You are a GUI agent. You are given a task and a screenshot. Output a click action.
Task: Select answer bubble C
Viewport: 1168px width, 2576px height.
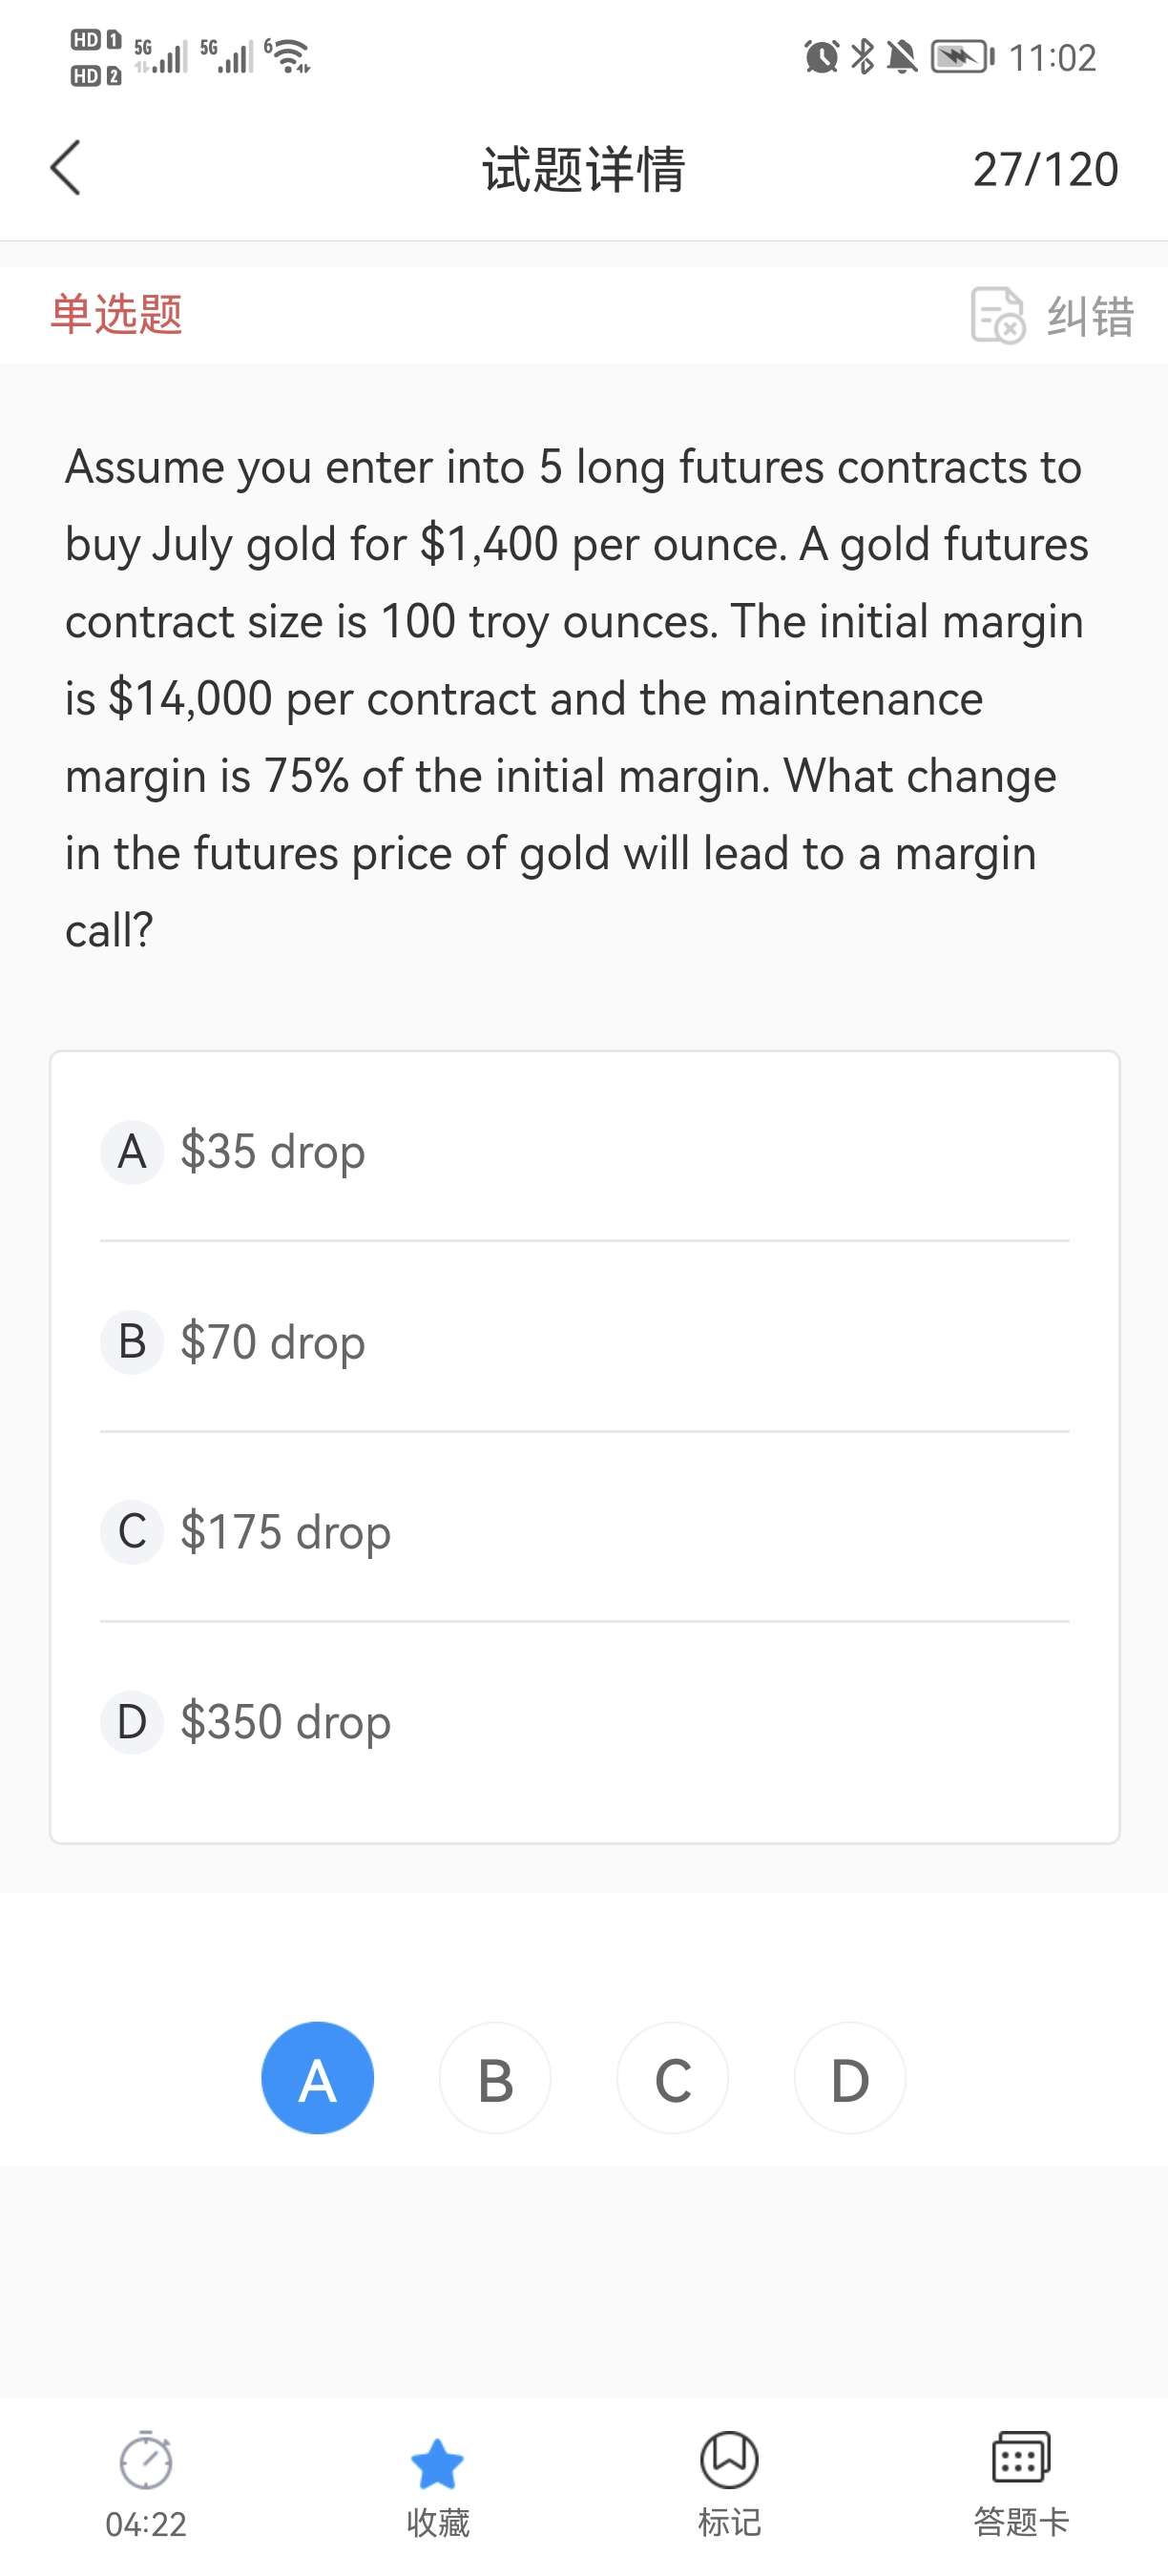(x=672, y=2078)
